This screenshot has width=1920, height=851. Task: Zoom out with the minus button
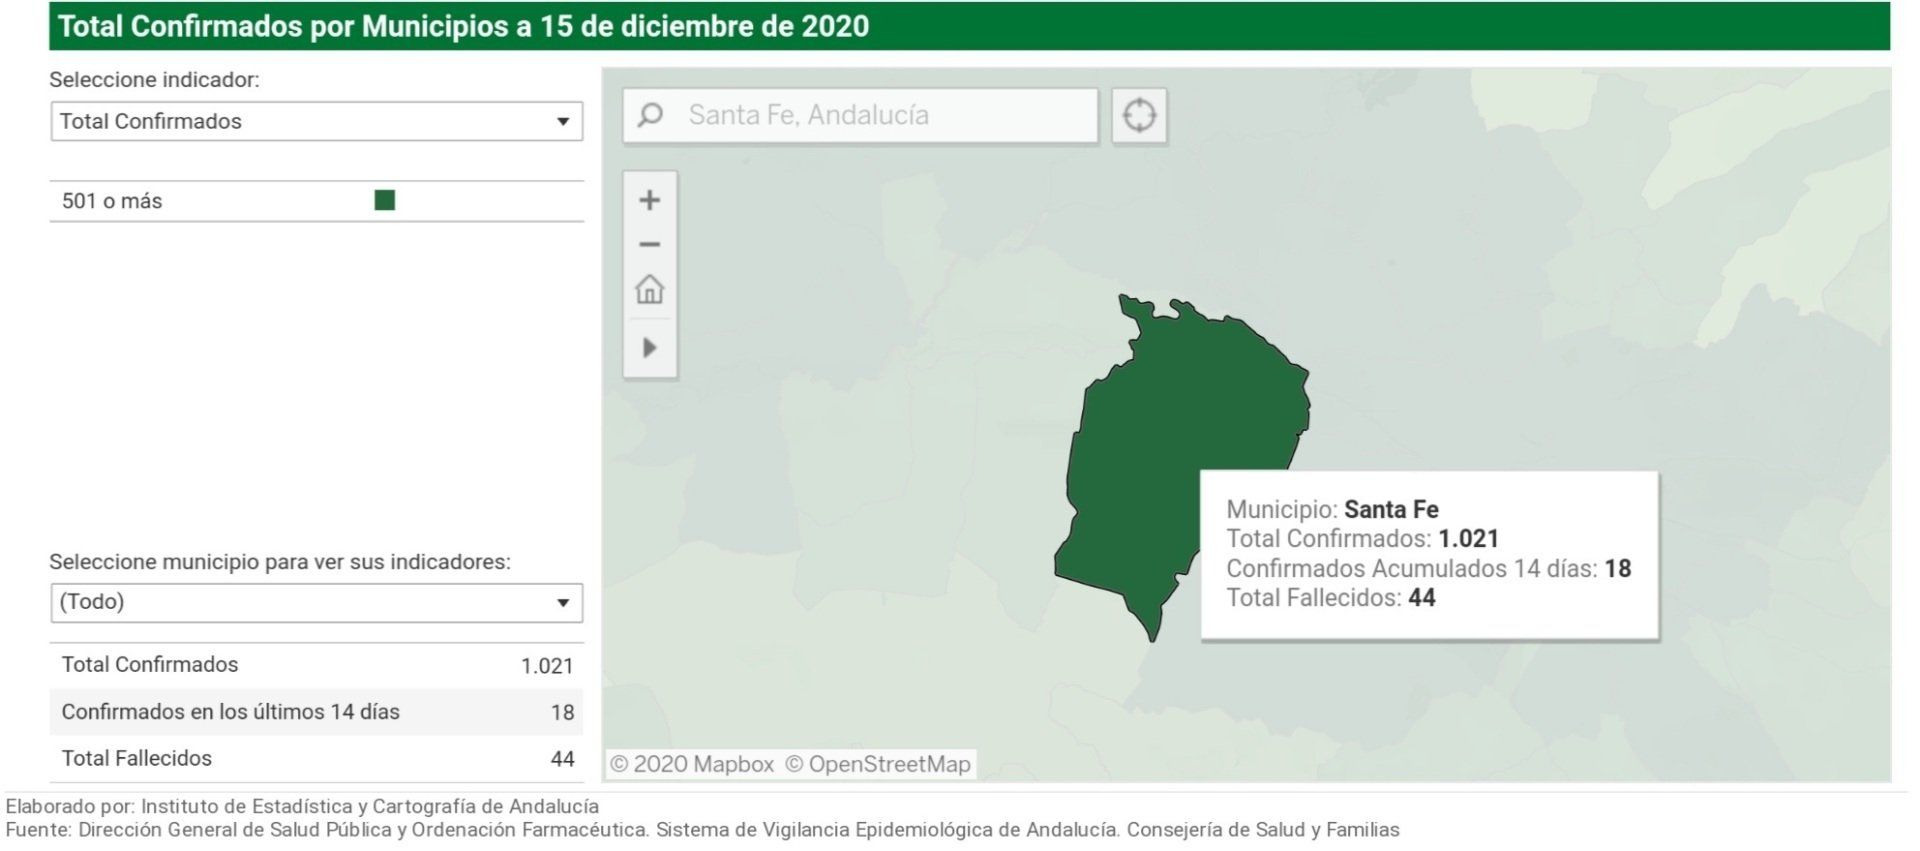click(650, 245)
